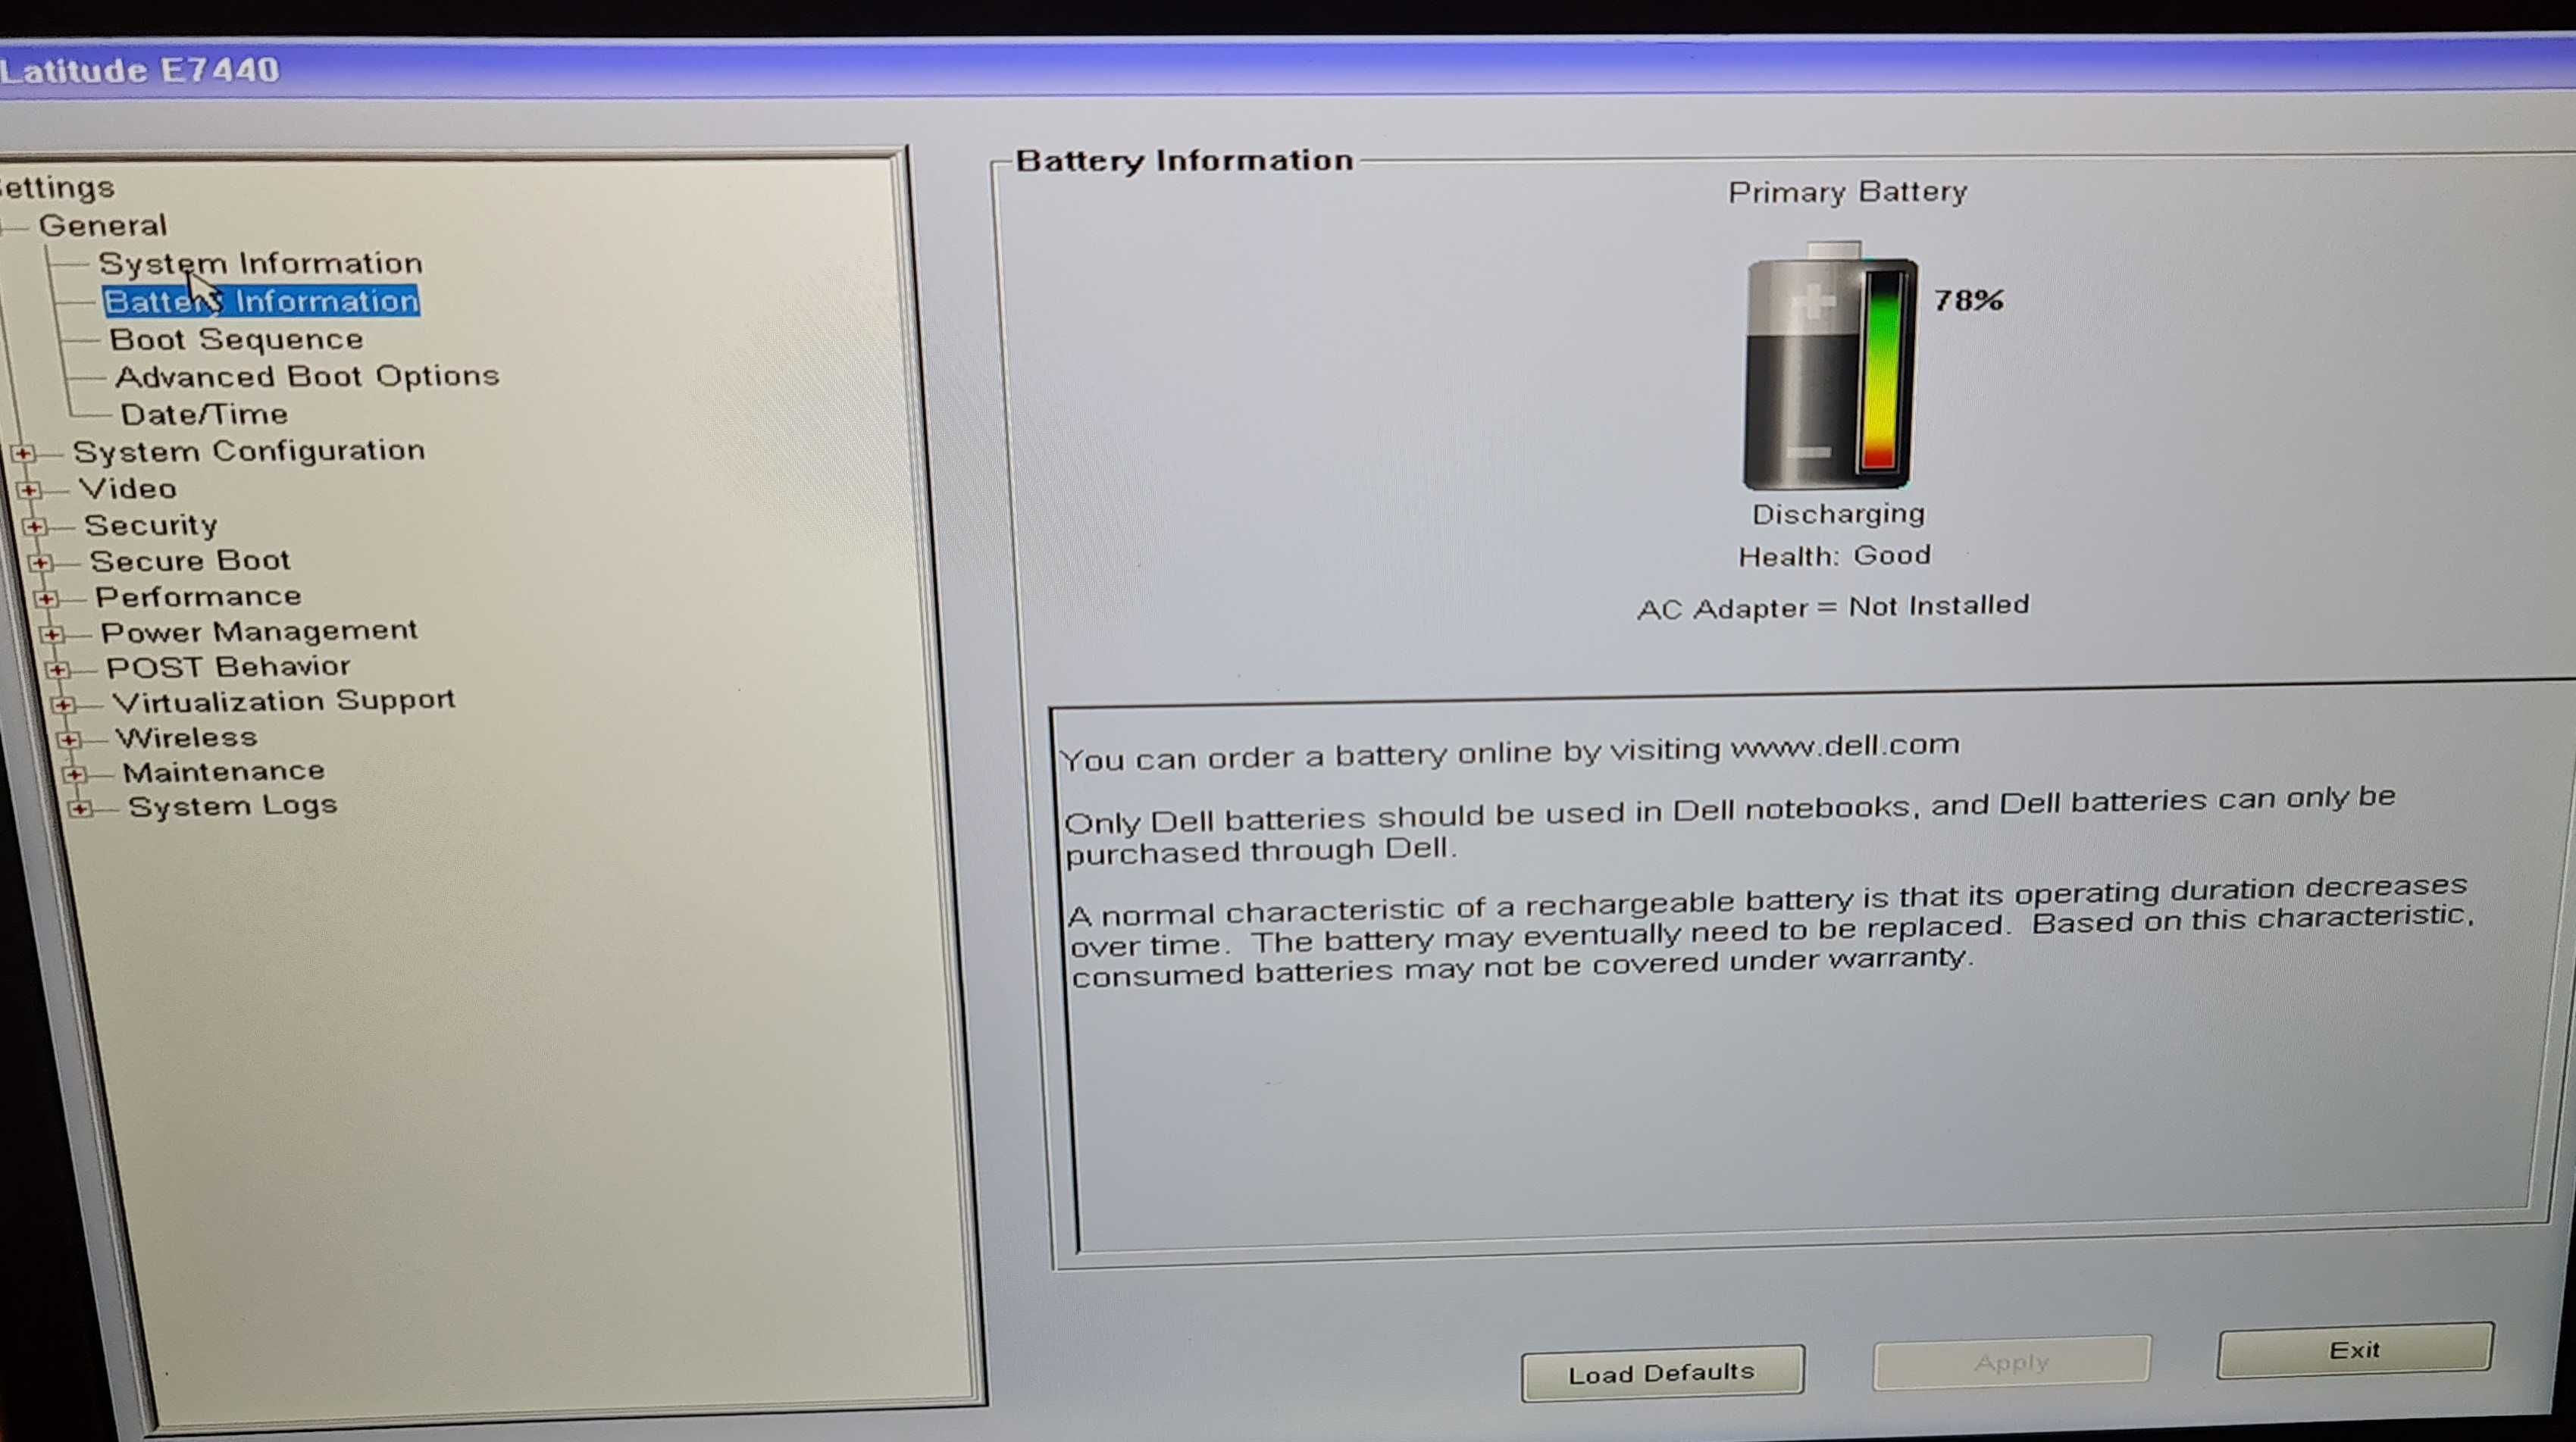Select the Security category label

pyautogui.click(x=151, y=525)
